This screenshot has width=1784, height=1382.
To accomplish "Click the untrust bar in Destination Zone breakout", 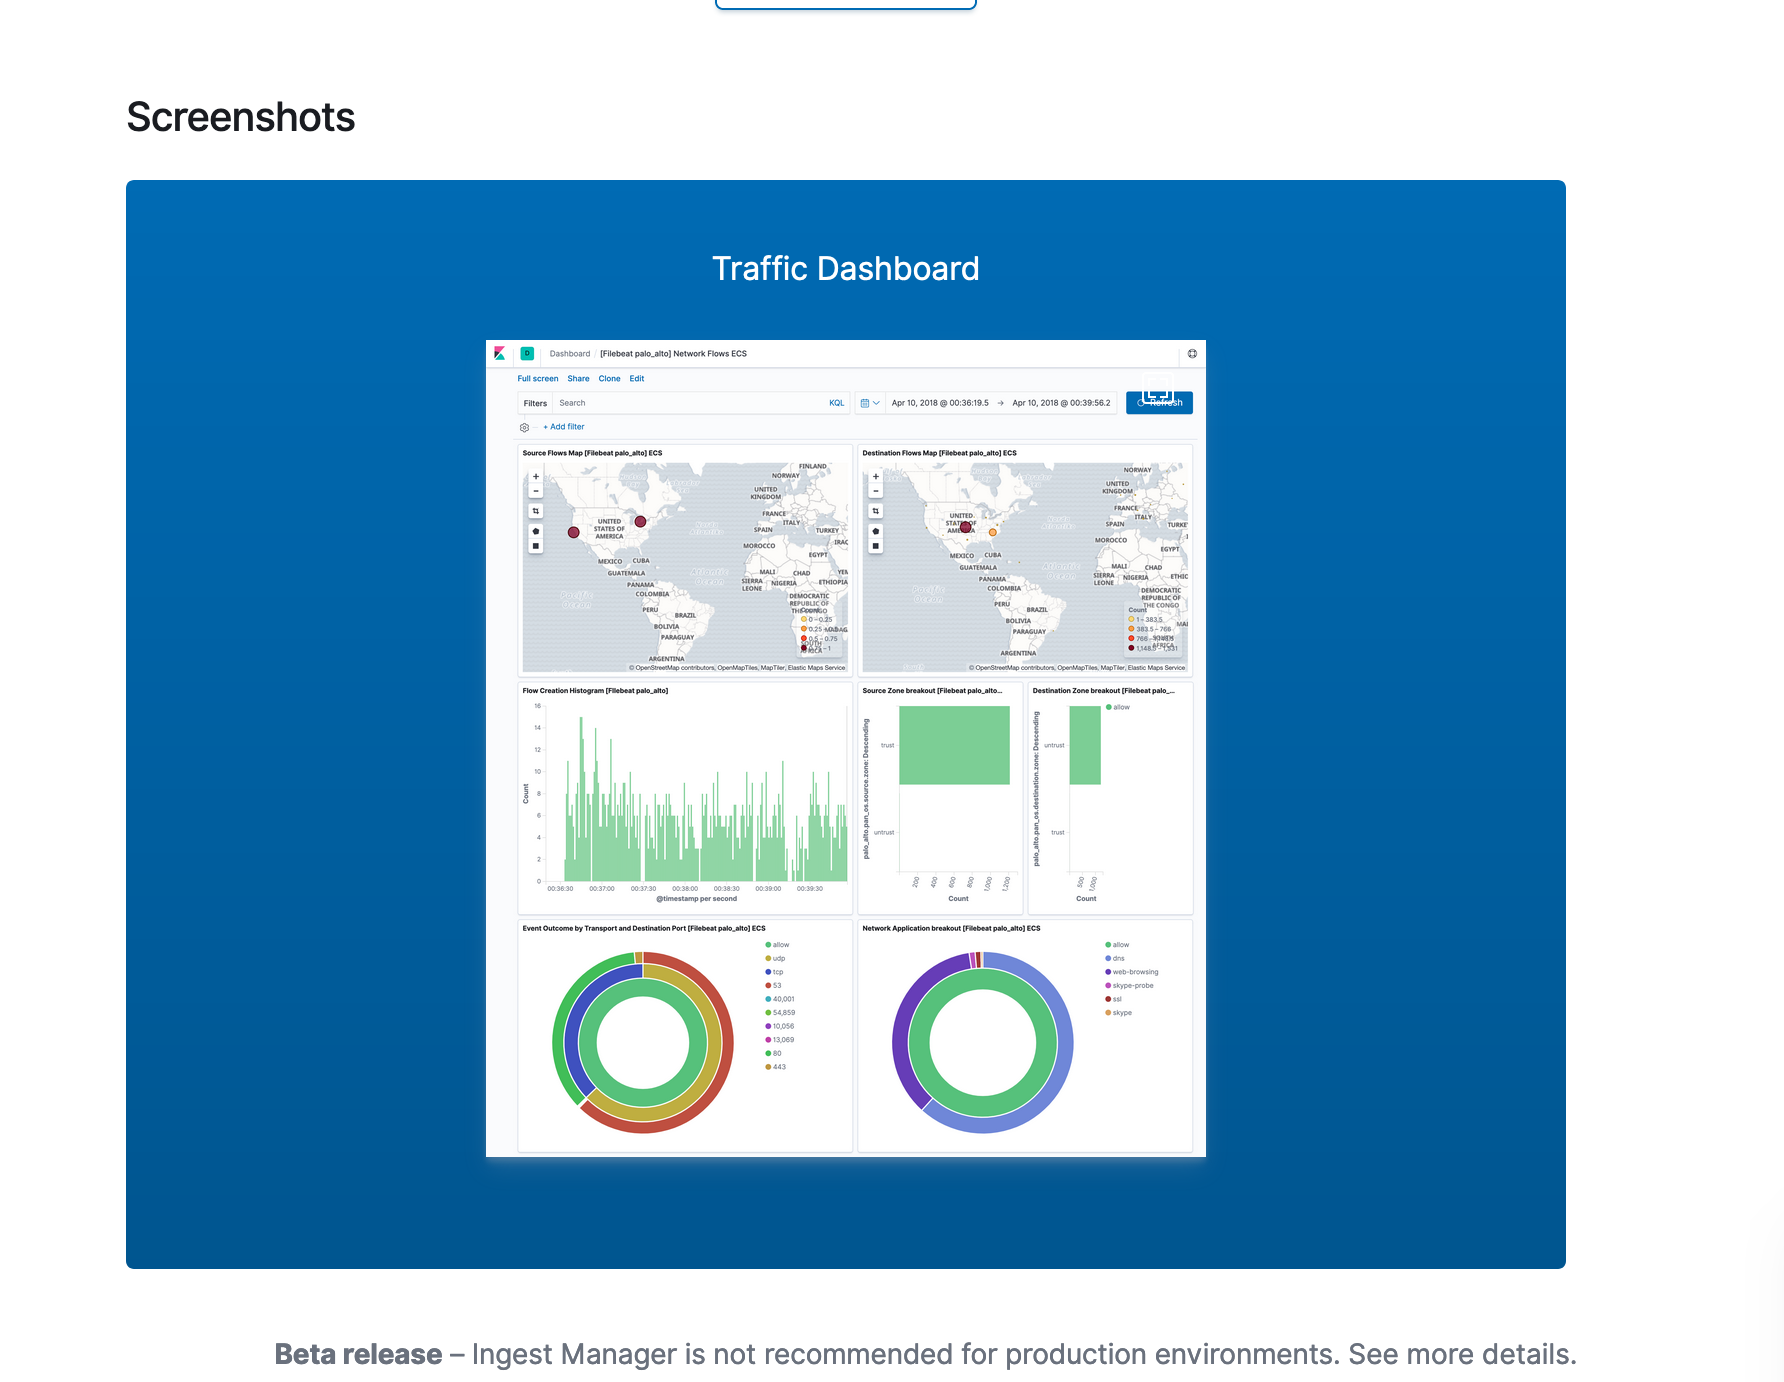I will 1085,745.
